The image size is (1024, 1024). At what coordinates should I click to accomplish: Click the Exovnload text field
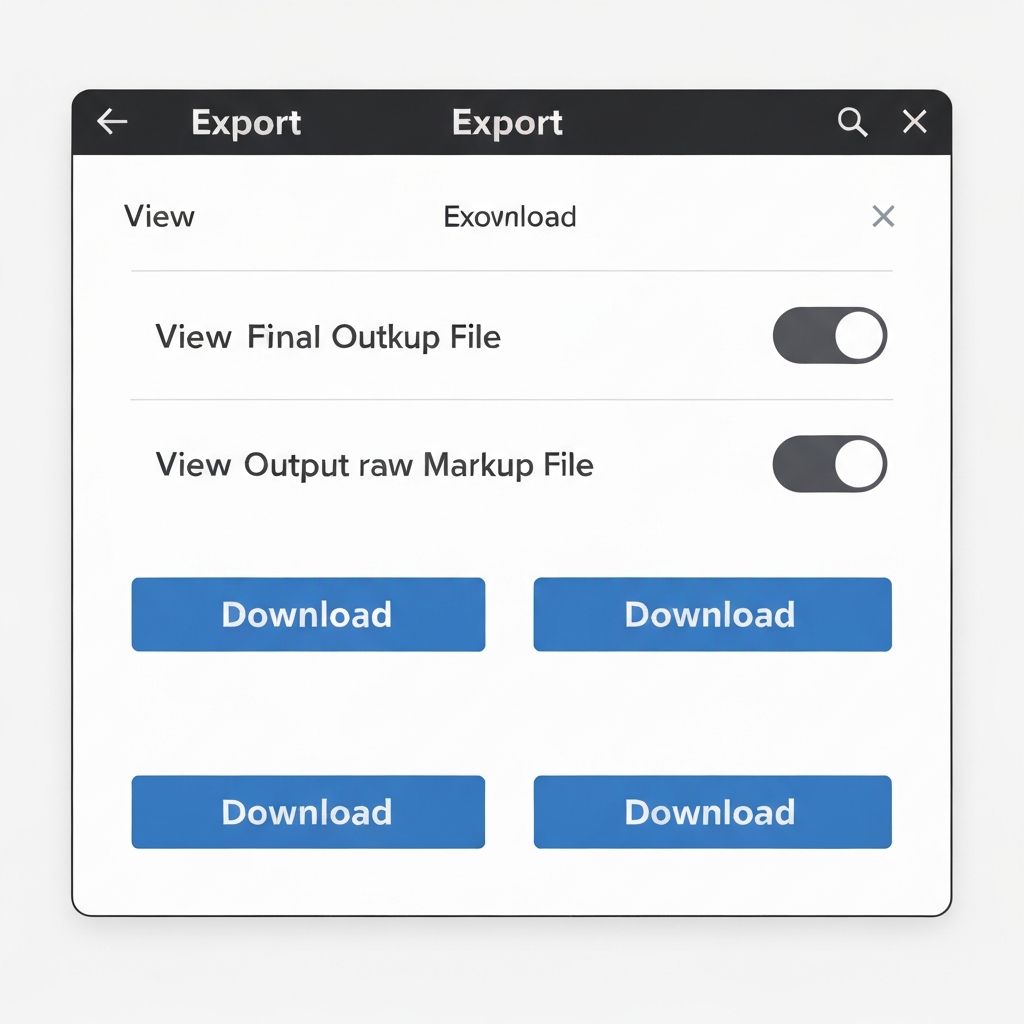(x=510, y=217)
